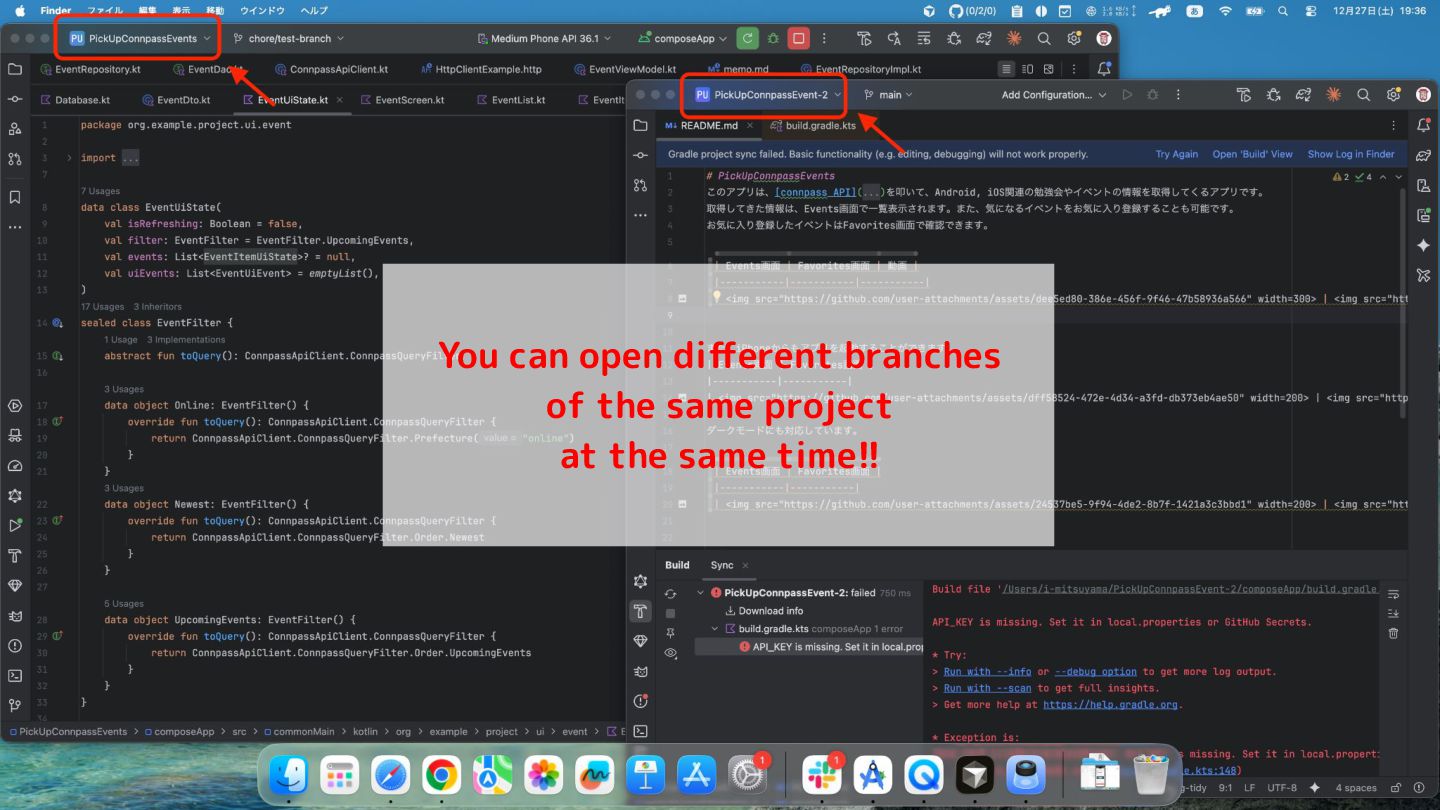Screen dimensions: 1440x810
Task: Click Search magnifier in front window toolbar
Action: (1363, 95)
